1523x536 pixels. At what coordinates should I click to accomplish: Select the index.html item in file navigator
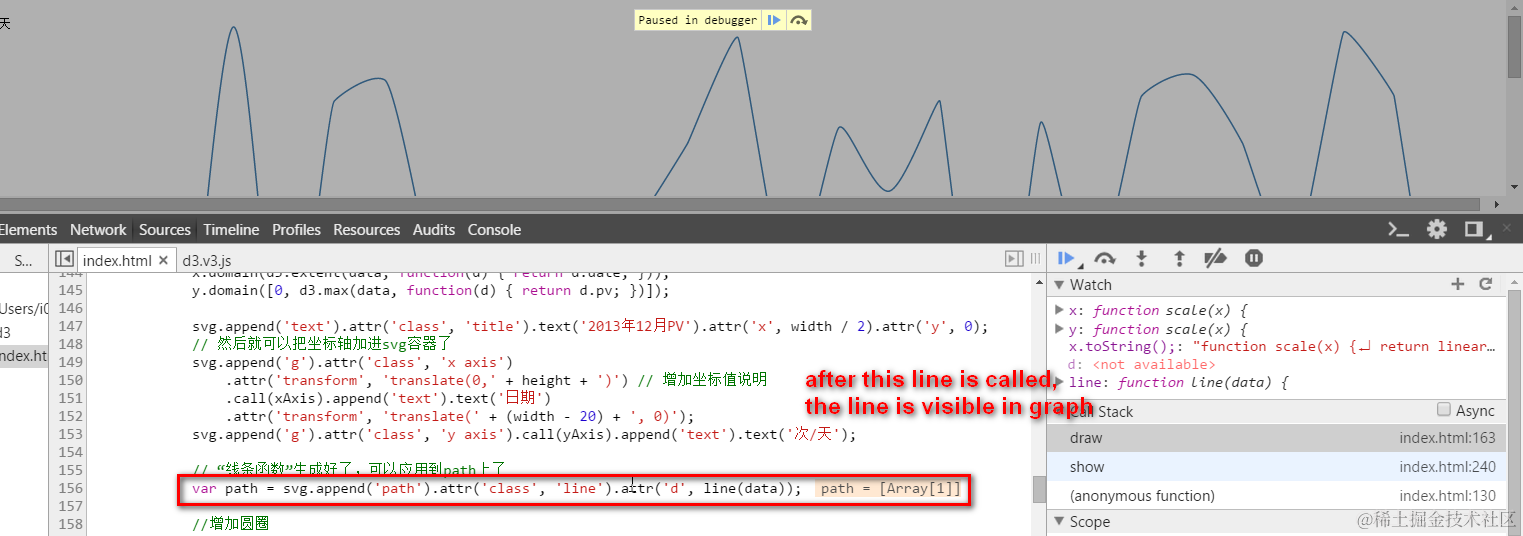(x=24, y=355)
